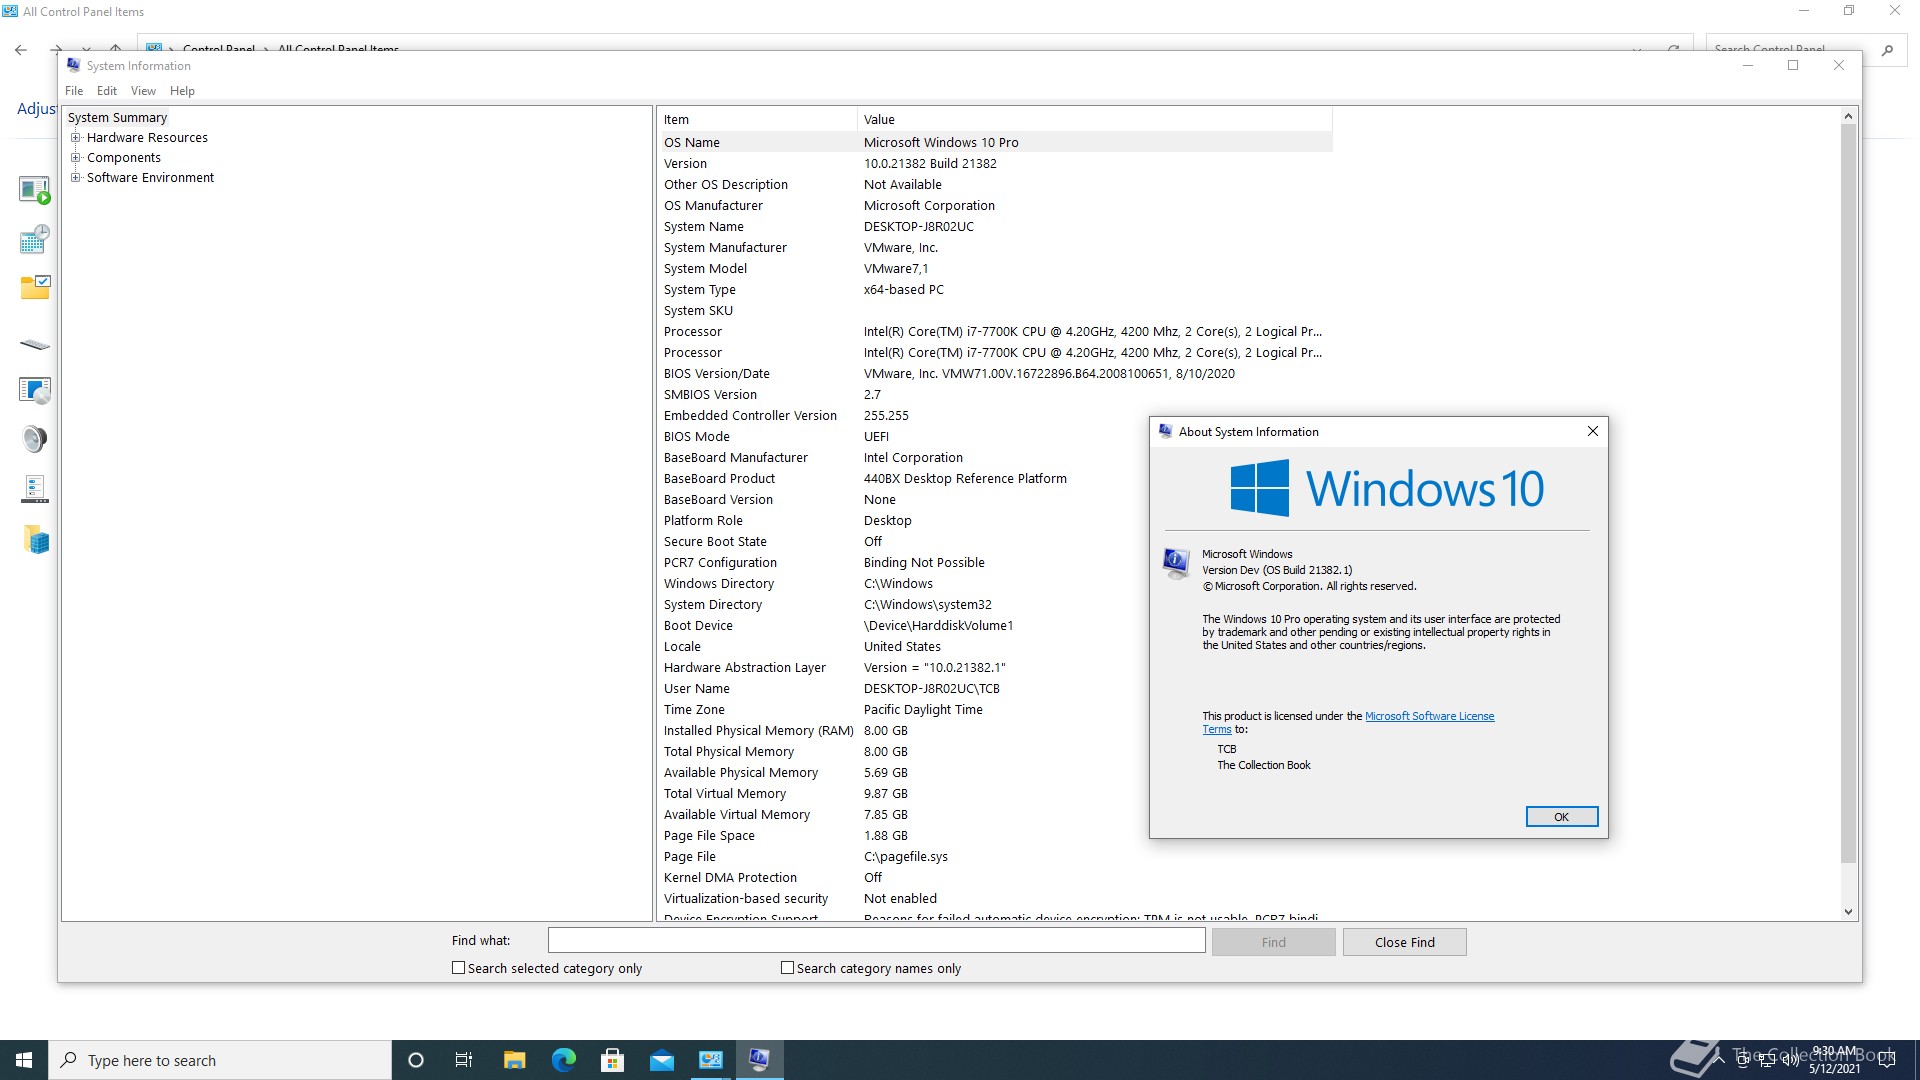Click the Control Panel search magnifier icon
This screenshot has width=1920, height=1080.
click(x=1887, y=49)
